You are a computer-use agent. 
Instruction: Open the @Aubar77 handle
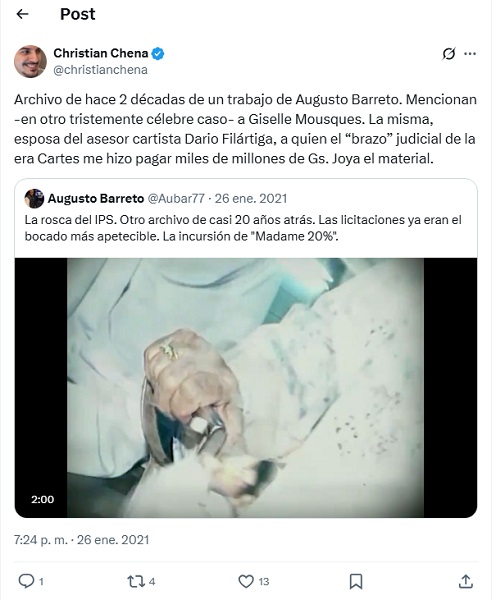(x=176, y=199)
